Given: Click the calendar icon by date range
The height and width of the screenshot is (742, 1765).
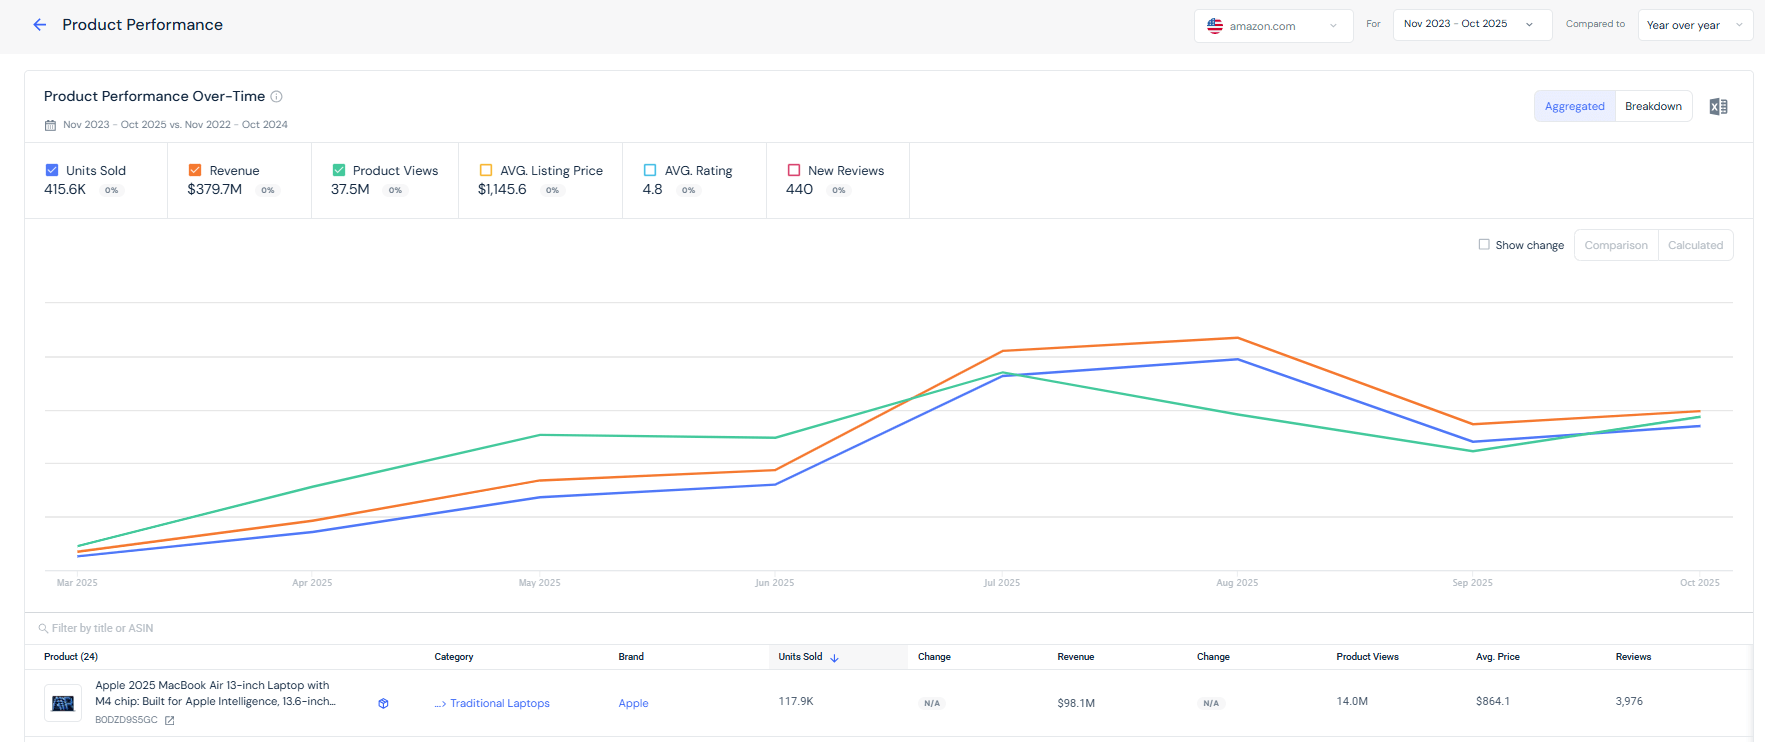Looking at the screenshot, I should click(50, 125).
